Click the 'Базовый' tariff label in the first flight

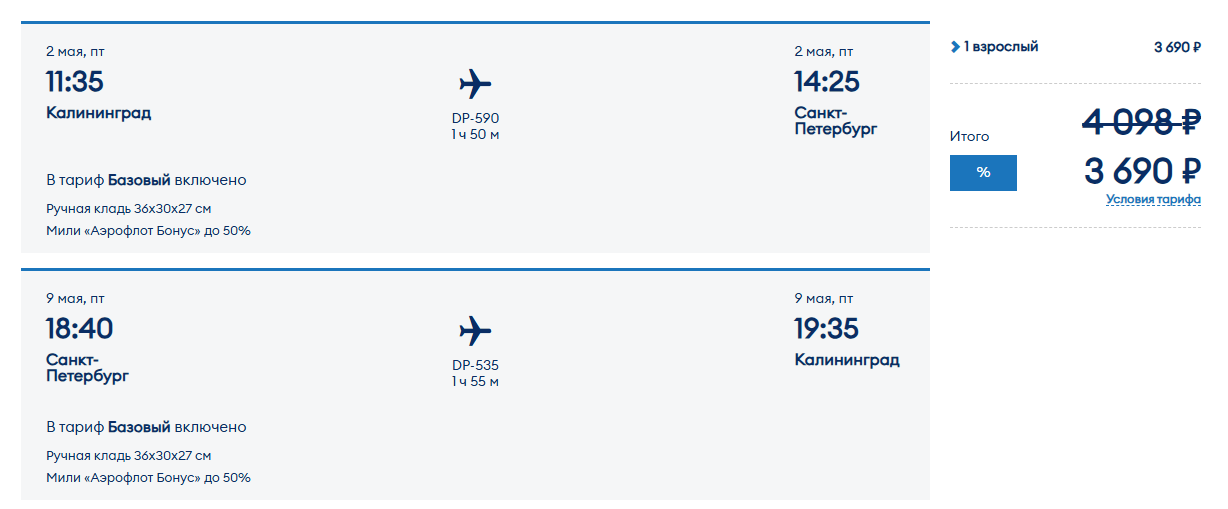(x=139, y=180)
